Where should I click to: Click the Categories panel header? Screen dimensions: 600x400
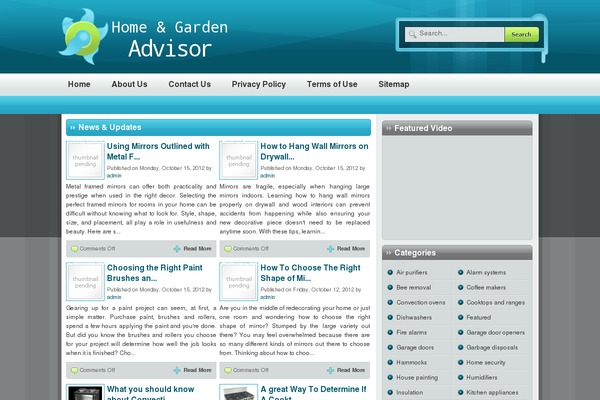coord(457,253)
